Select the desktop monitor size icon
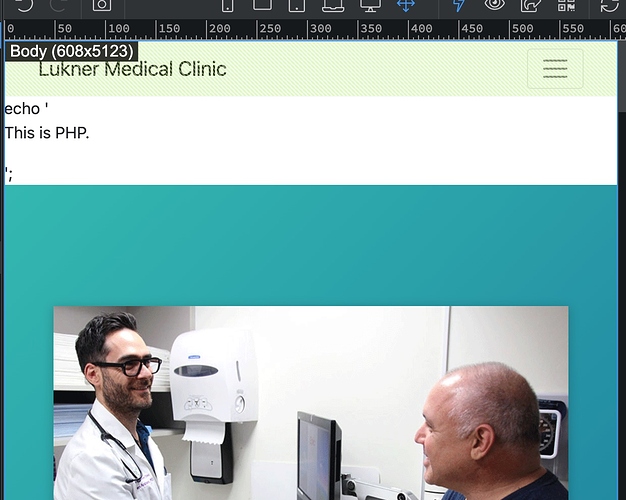The width and height of the screenshot is (626, 500). (370, 5)
